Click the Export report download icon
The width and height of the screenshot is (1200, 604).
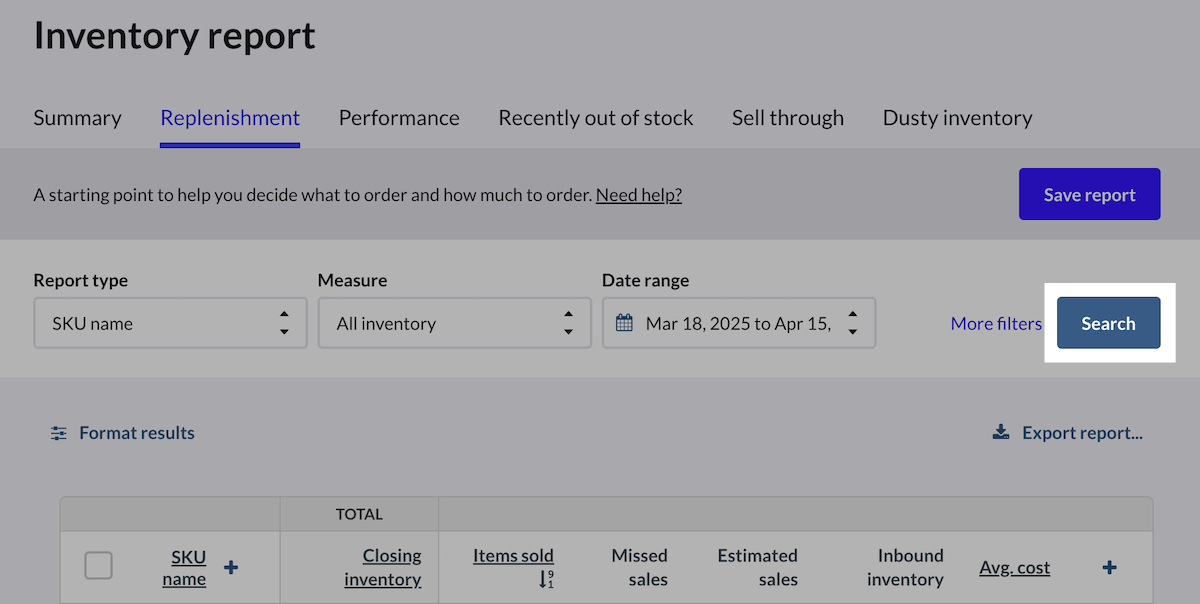click(1000, 433)
